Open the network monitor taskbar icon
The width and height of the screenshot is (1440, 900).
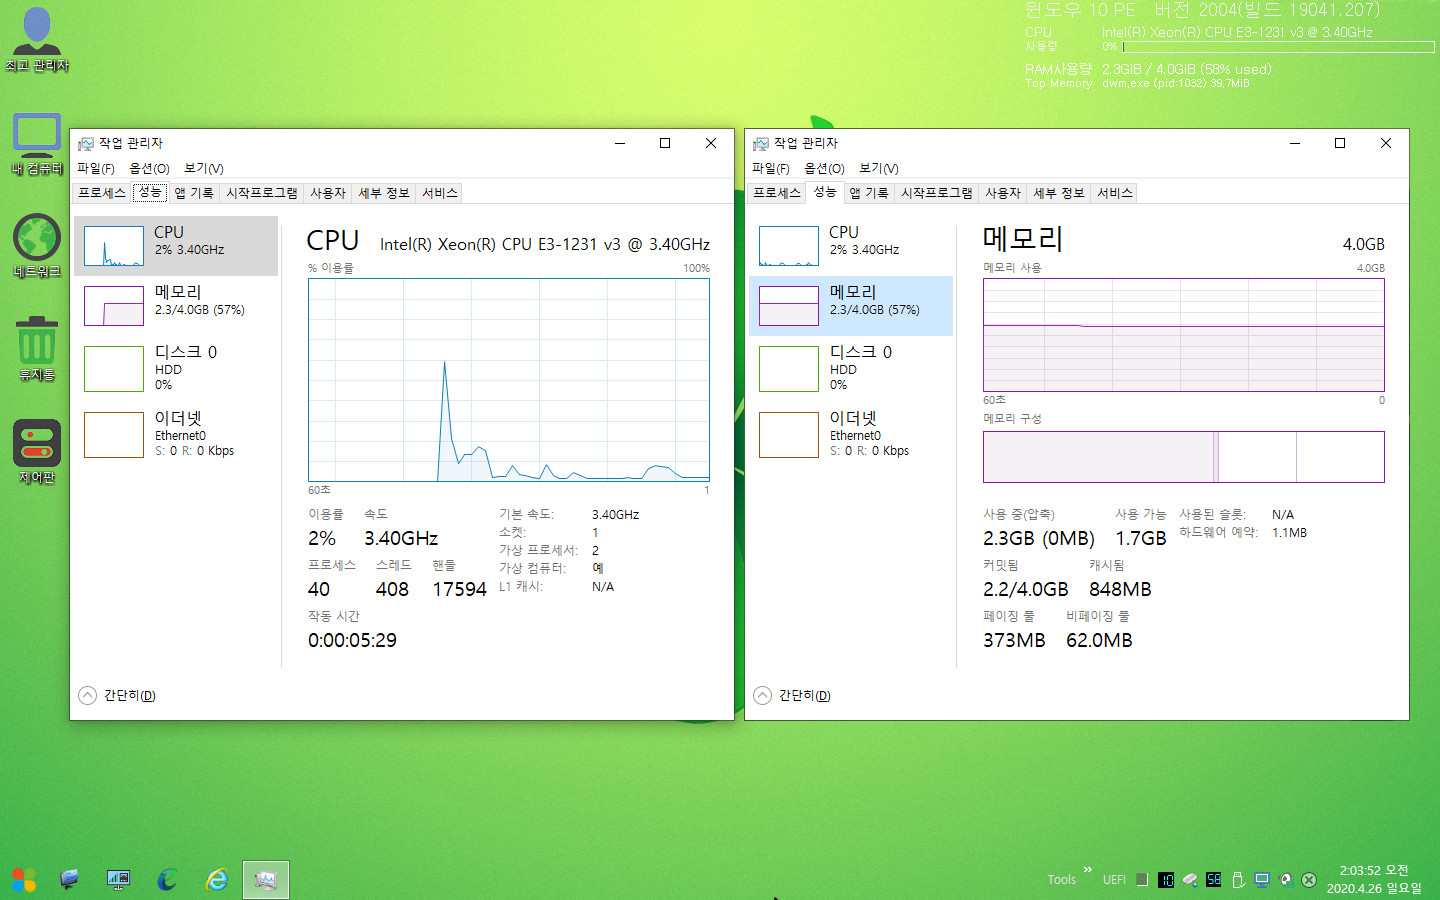point(118,880)
